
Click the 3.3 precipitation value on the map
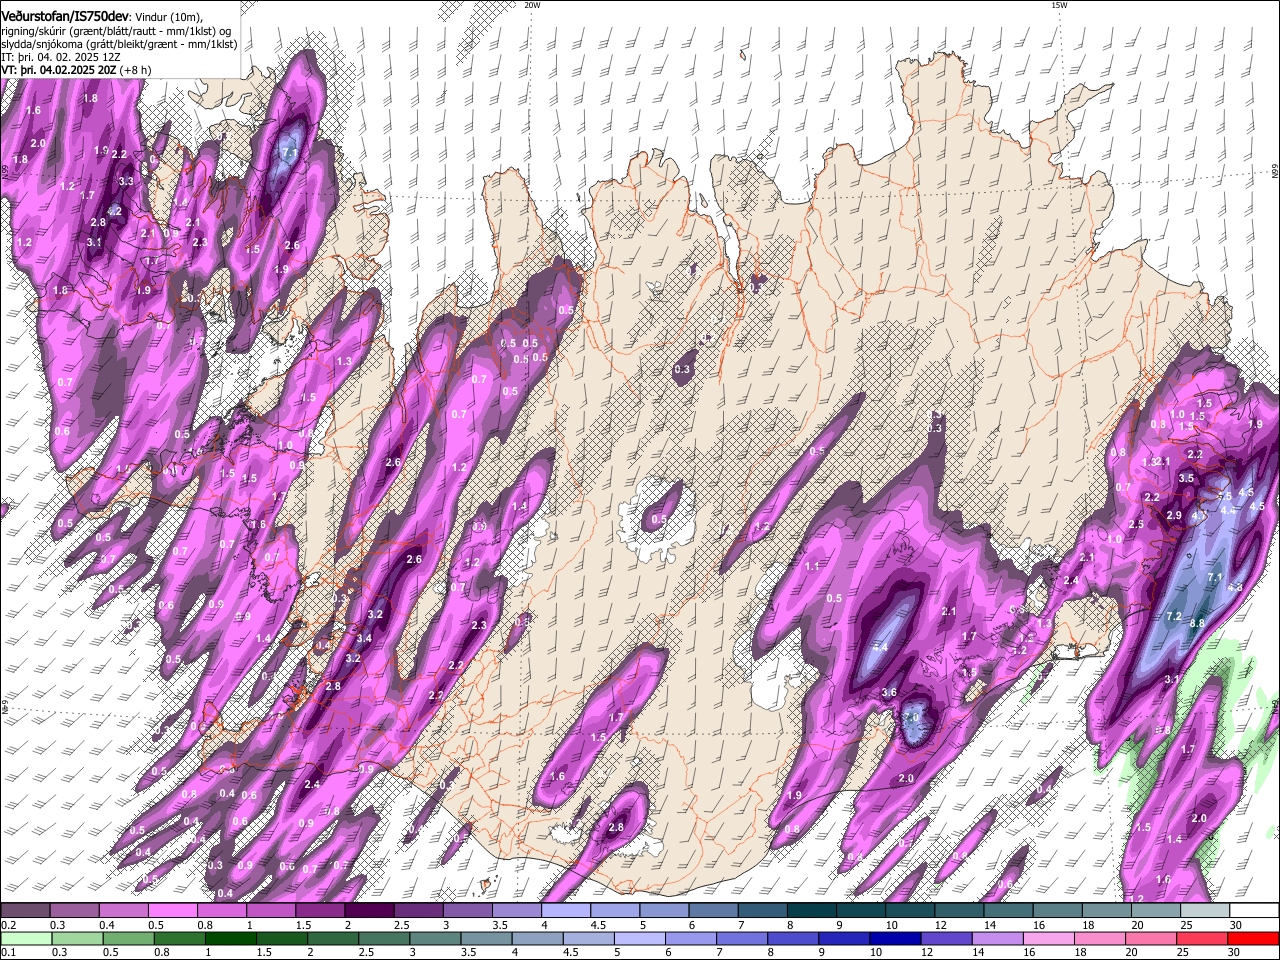(126, 182)
